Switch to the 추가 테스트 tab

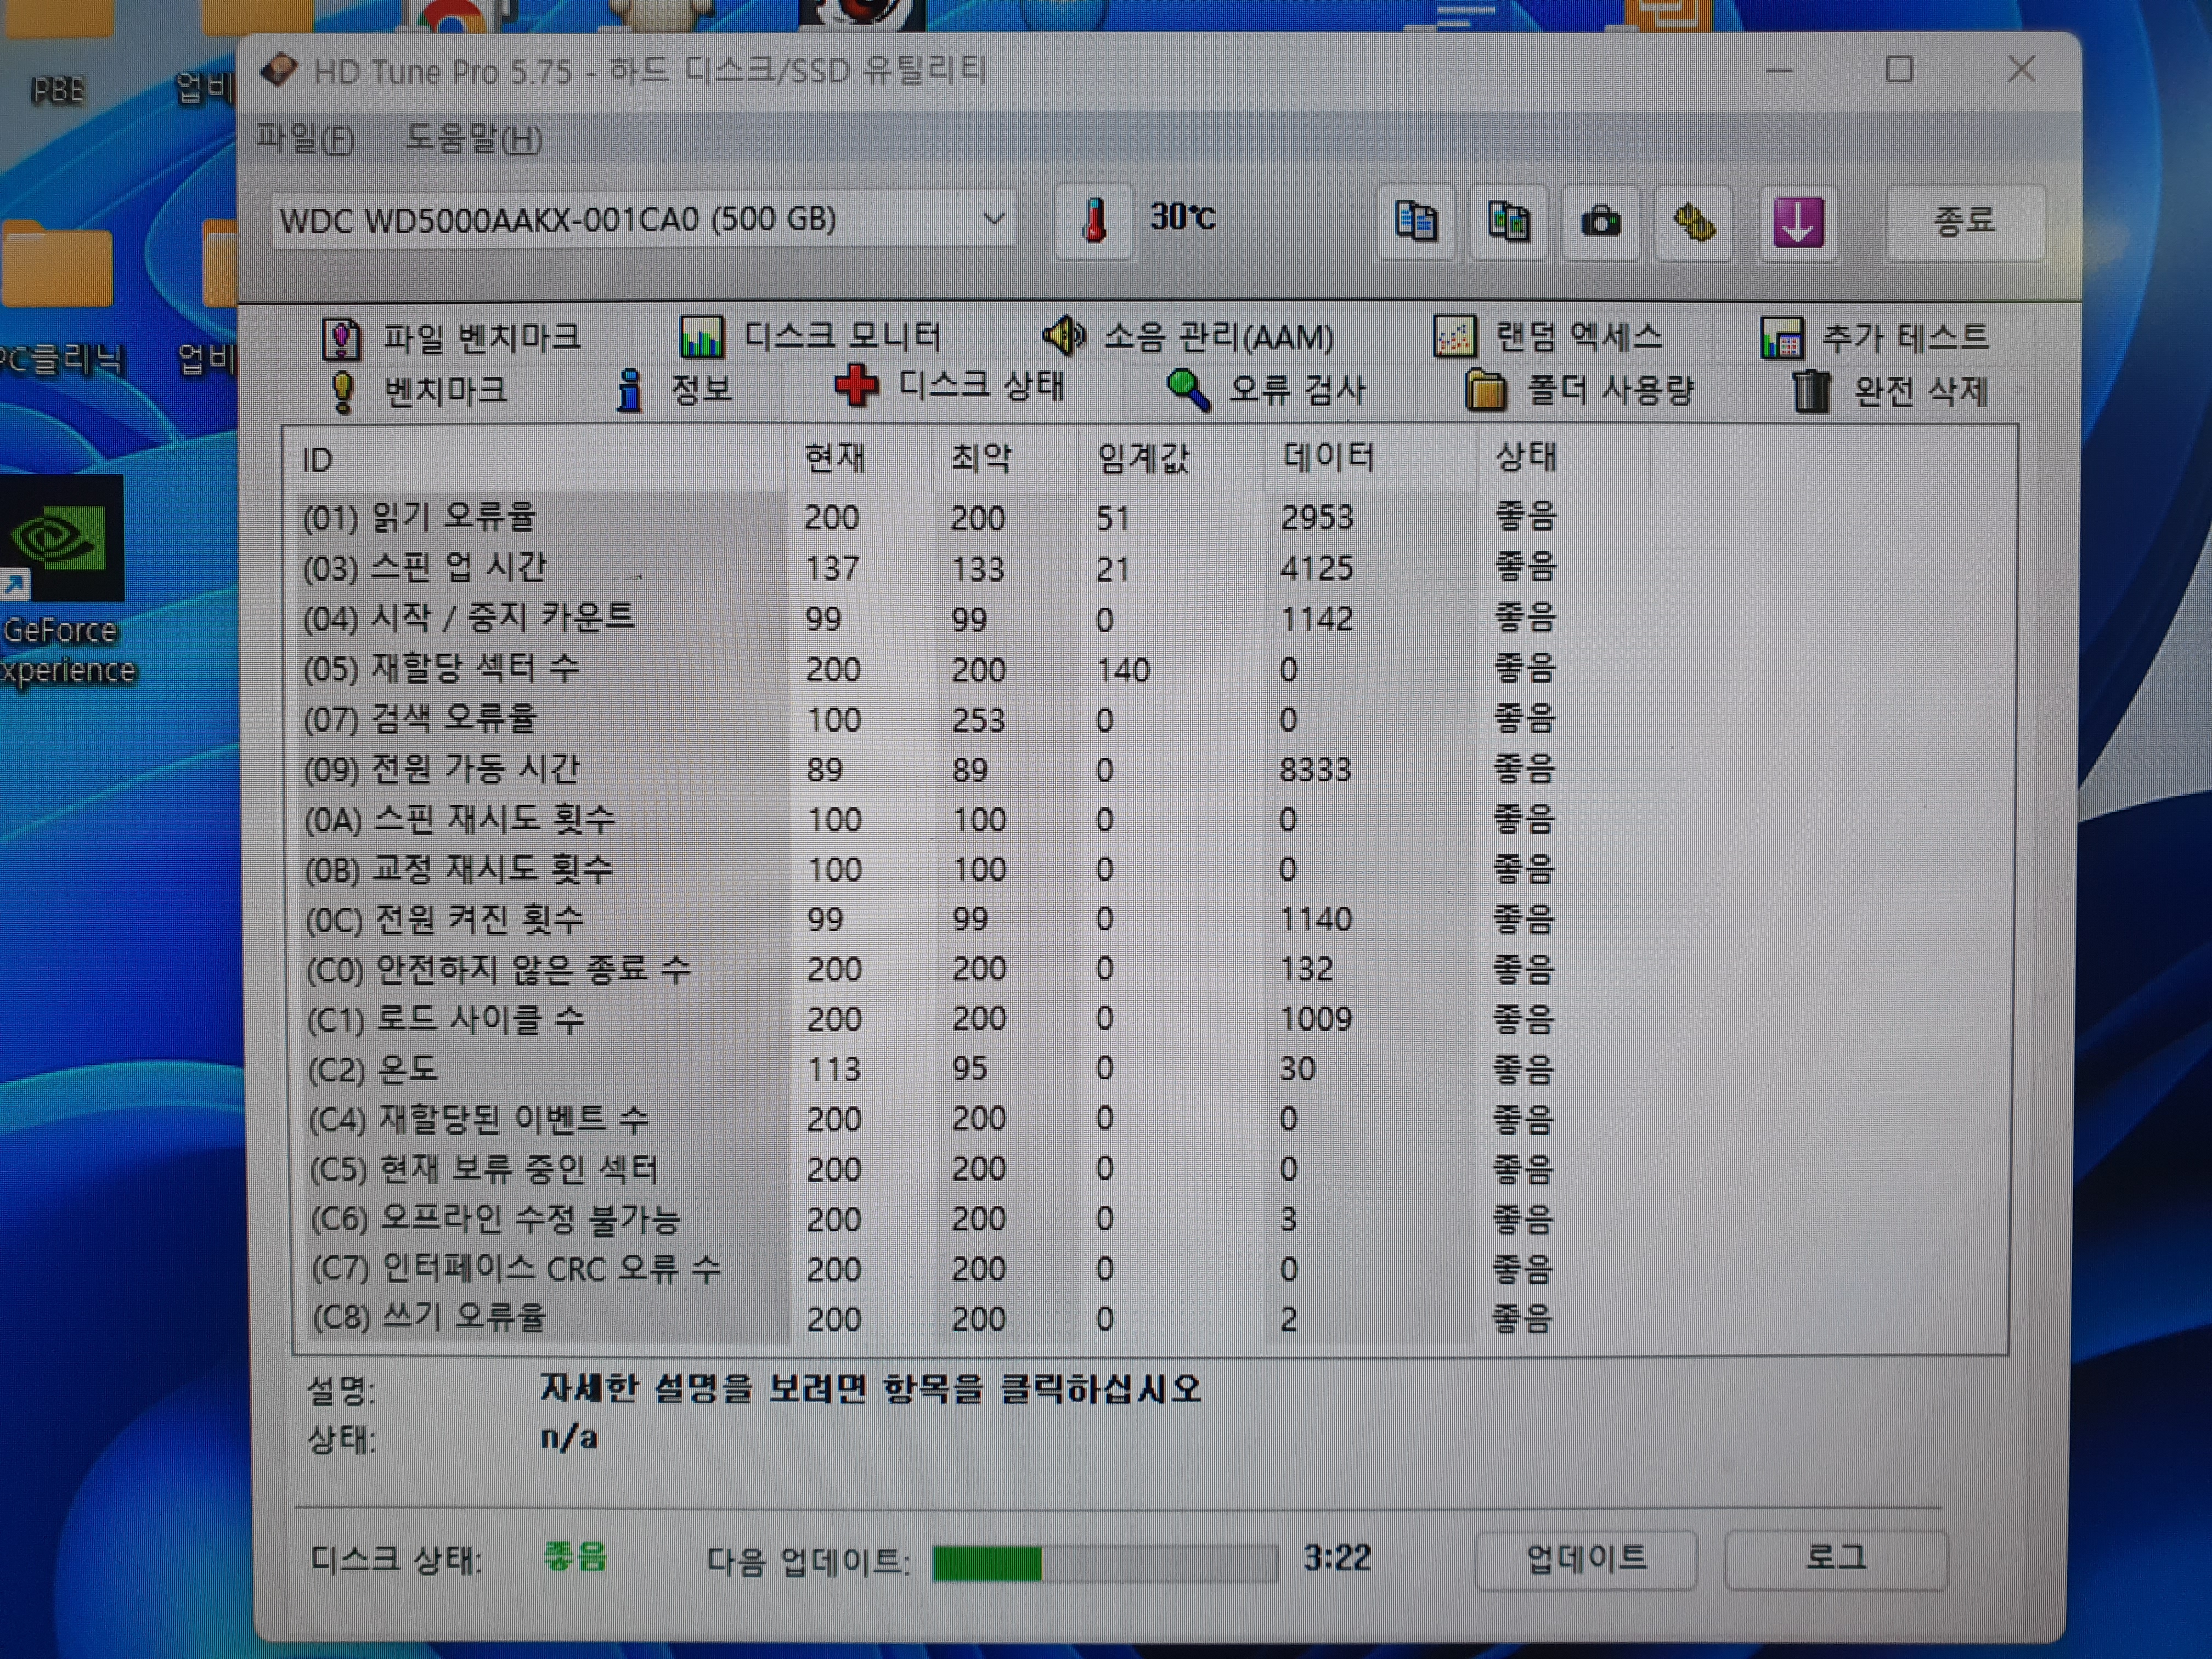[1875, 337]
